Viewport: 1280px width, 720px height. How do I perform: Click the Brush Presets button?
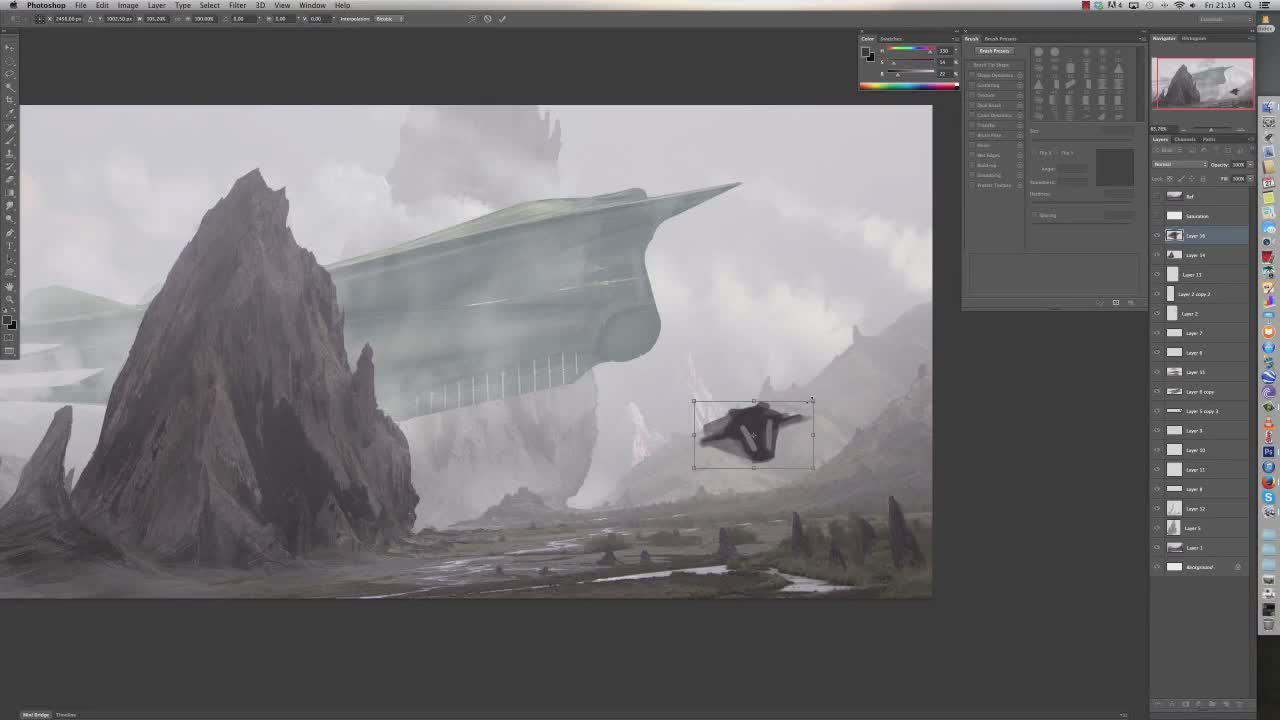(994, 51)
